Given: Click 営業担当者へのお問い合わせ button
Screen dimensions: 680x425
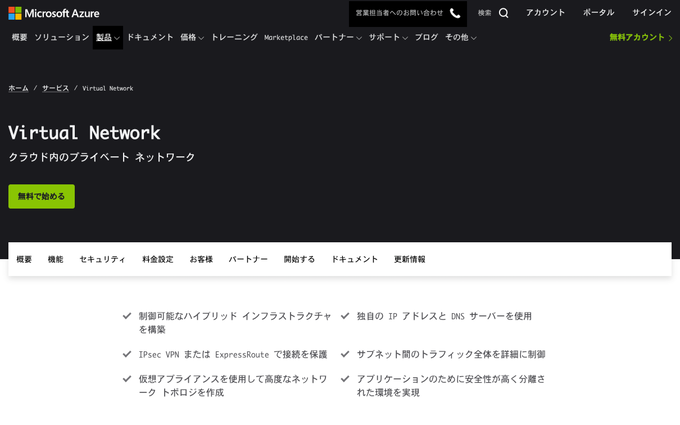Looking at the screenshot, I should coord(408,13).
